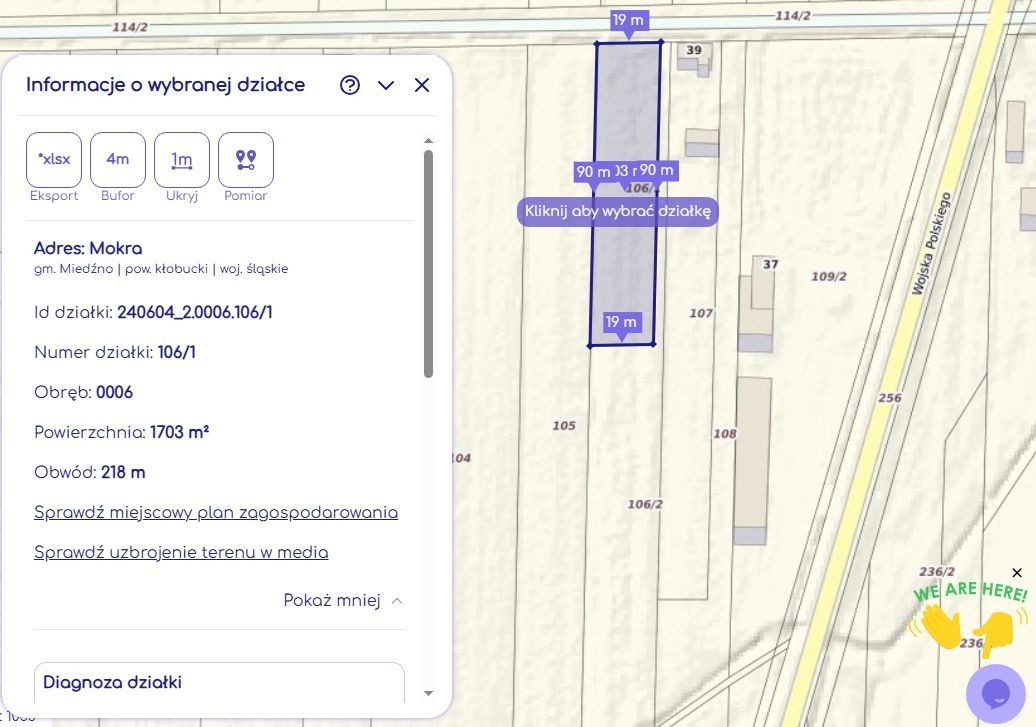
Task: Collapse details with Pokaż mniej
Action: (x=343, y=601)
